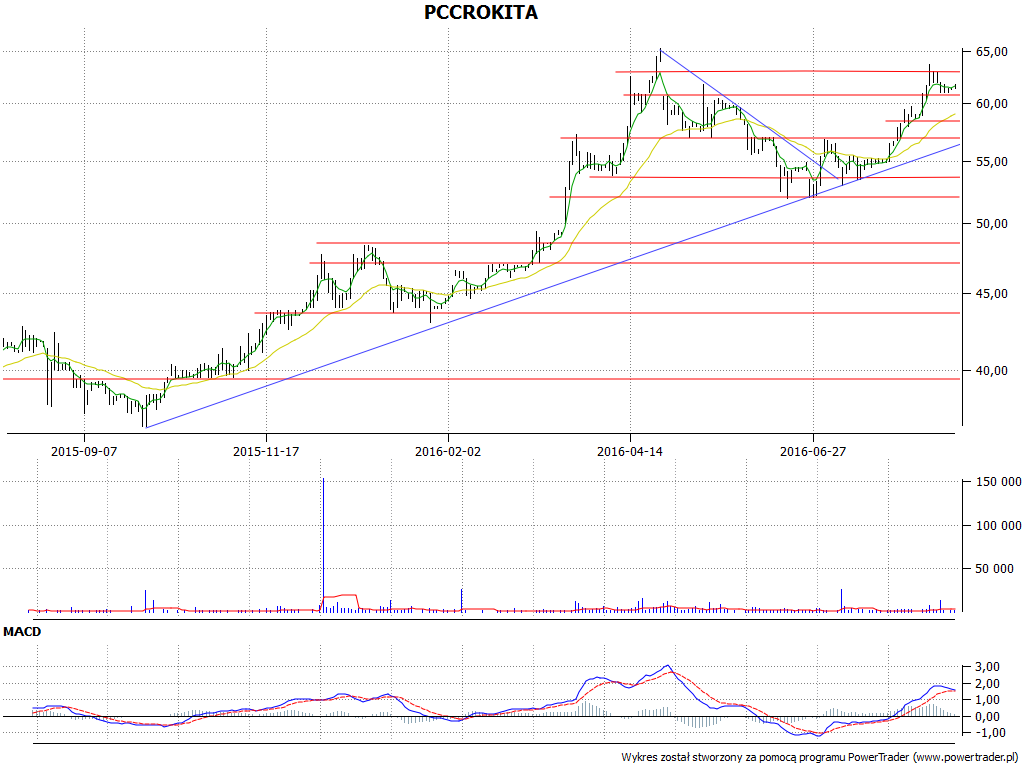Screen dimensions: 1024x768
Task: Click the 2016-02-02 date label
Action: (448, 451)
